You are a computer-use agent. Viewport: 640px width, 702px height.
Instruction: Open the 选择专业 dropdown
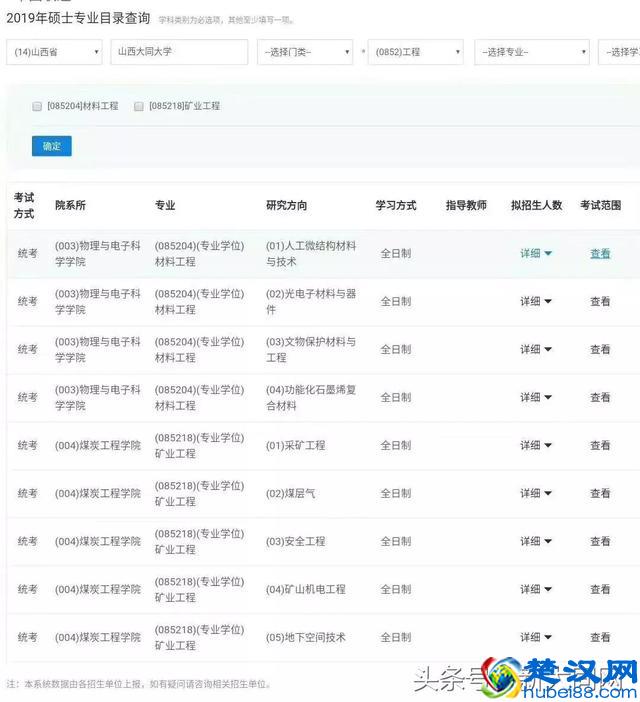pos(532,52)
